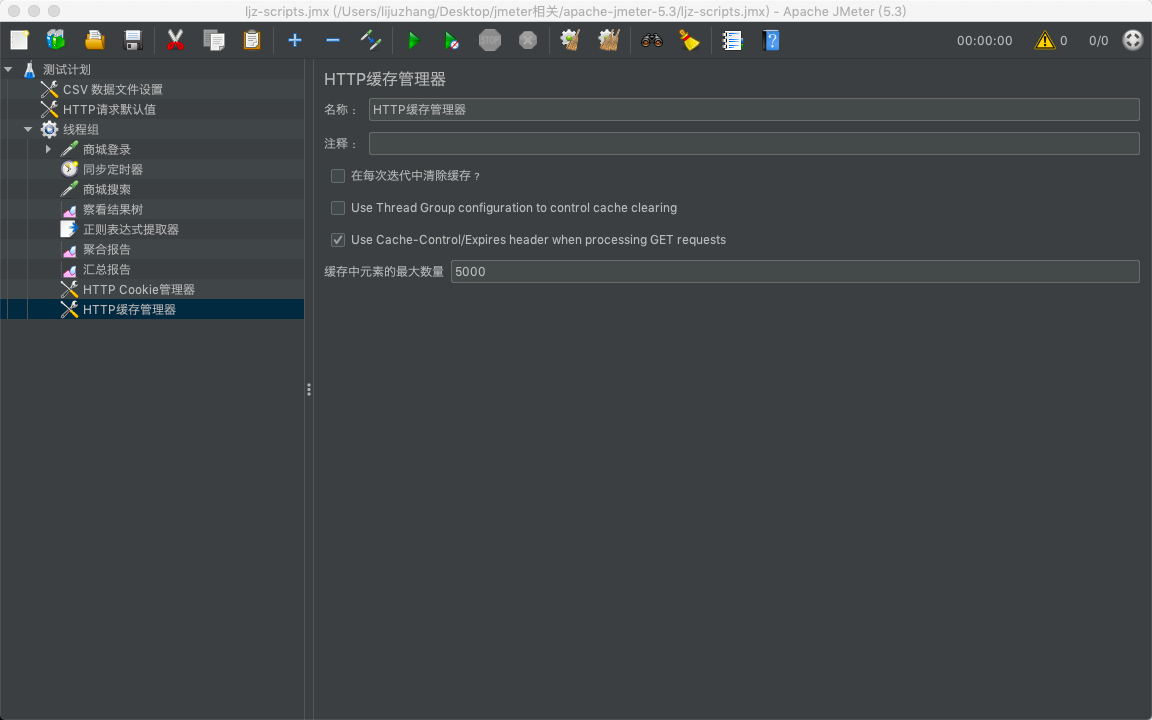The width and height of the screenshot is (1152, 720).
Task: Click the New test plan icon
Action: 19,40
